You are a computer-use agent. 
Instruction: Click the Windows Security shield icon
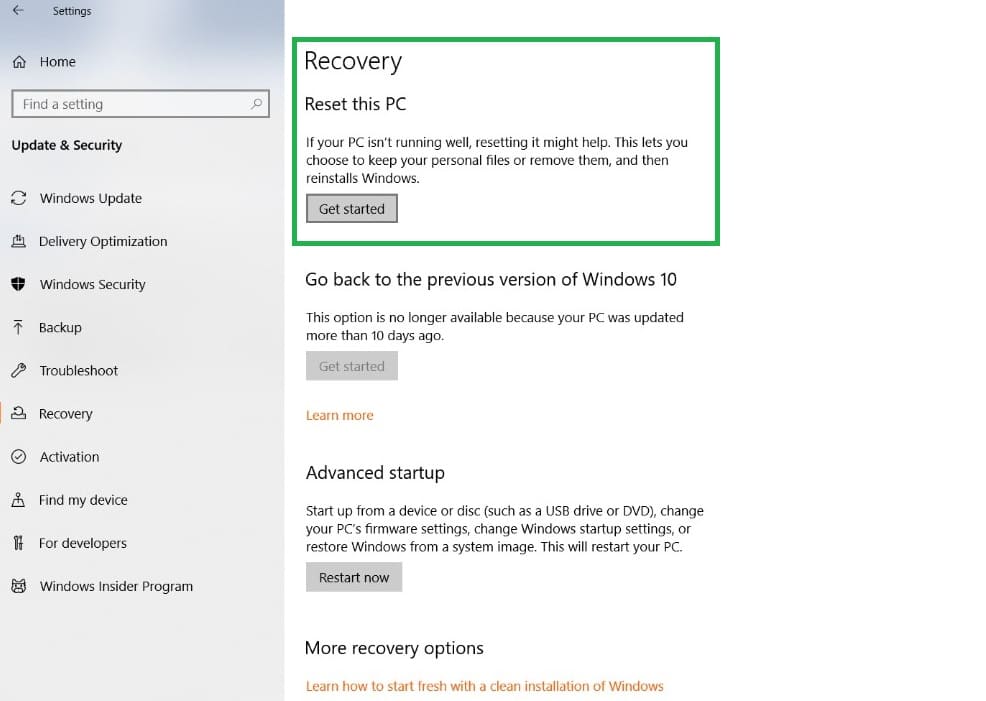pos(19,284)
